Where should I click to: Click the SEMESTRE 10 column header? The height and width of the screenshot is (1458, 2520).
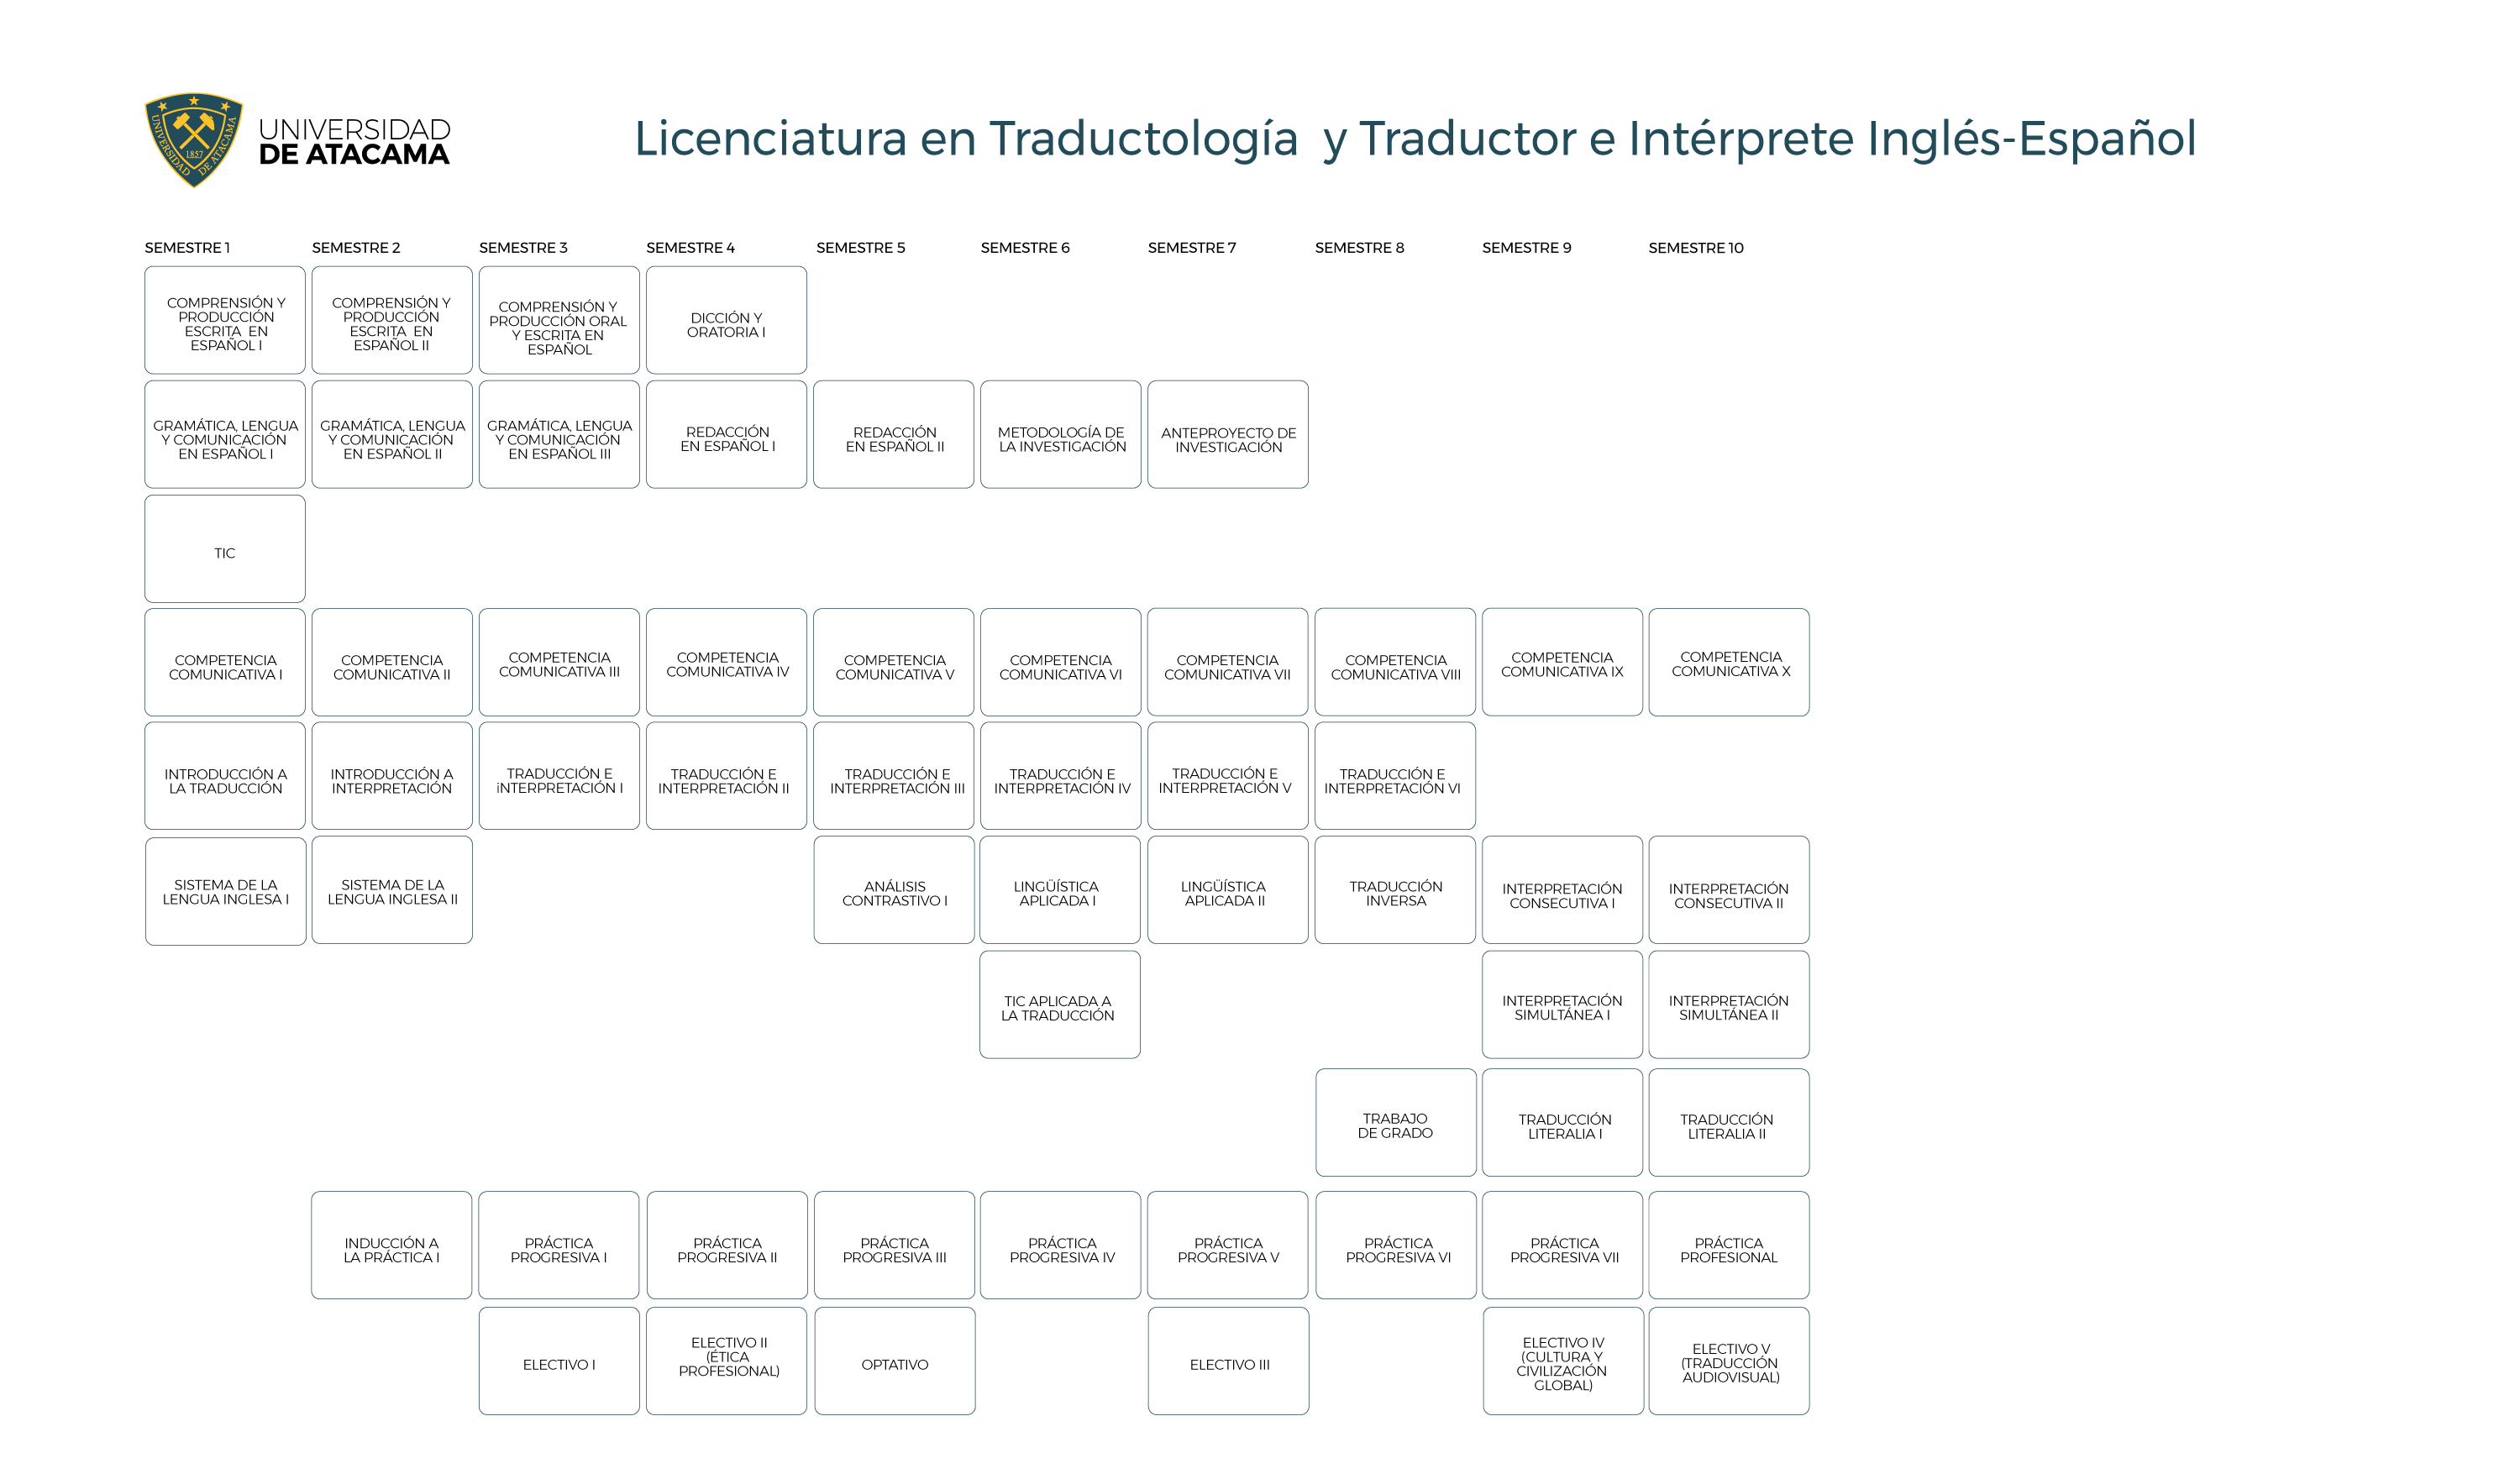pos(1695,248)
